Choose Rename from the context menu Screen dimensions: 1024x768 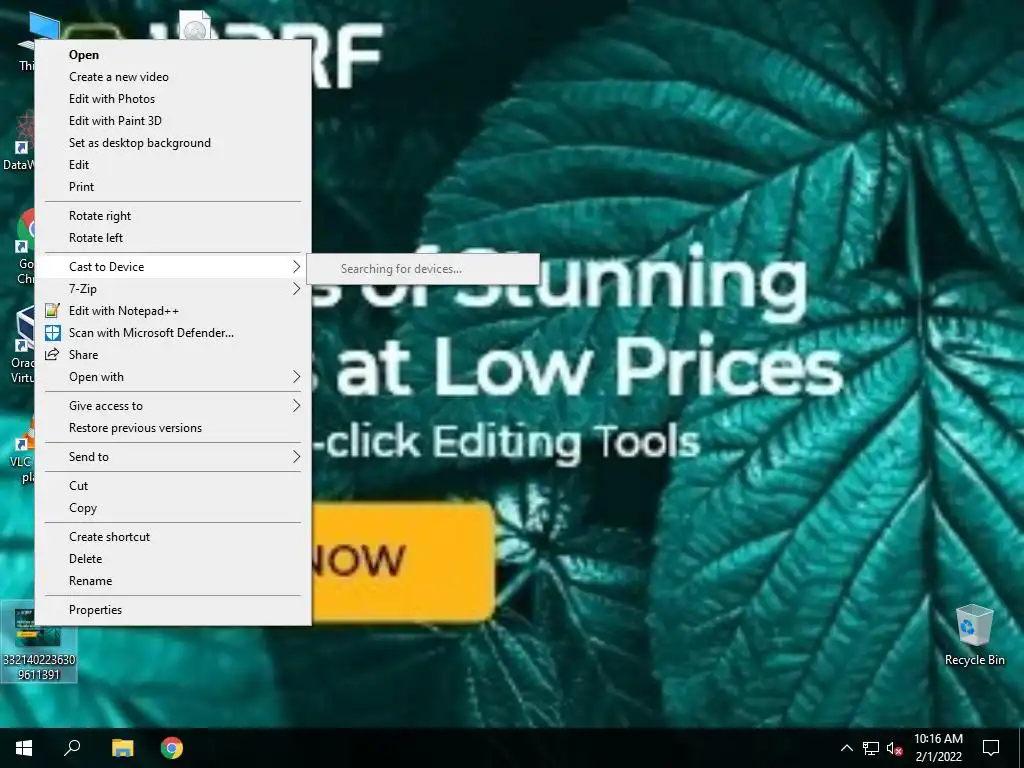pos(173,581)
